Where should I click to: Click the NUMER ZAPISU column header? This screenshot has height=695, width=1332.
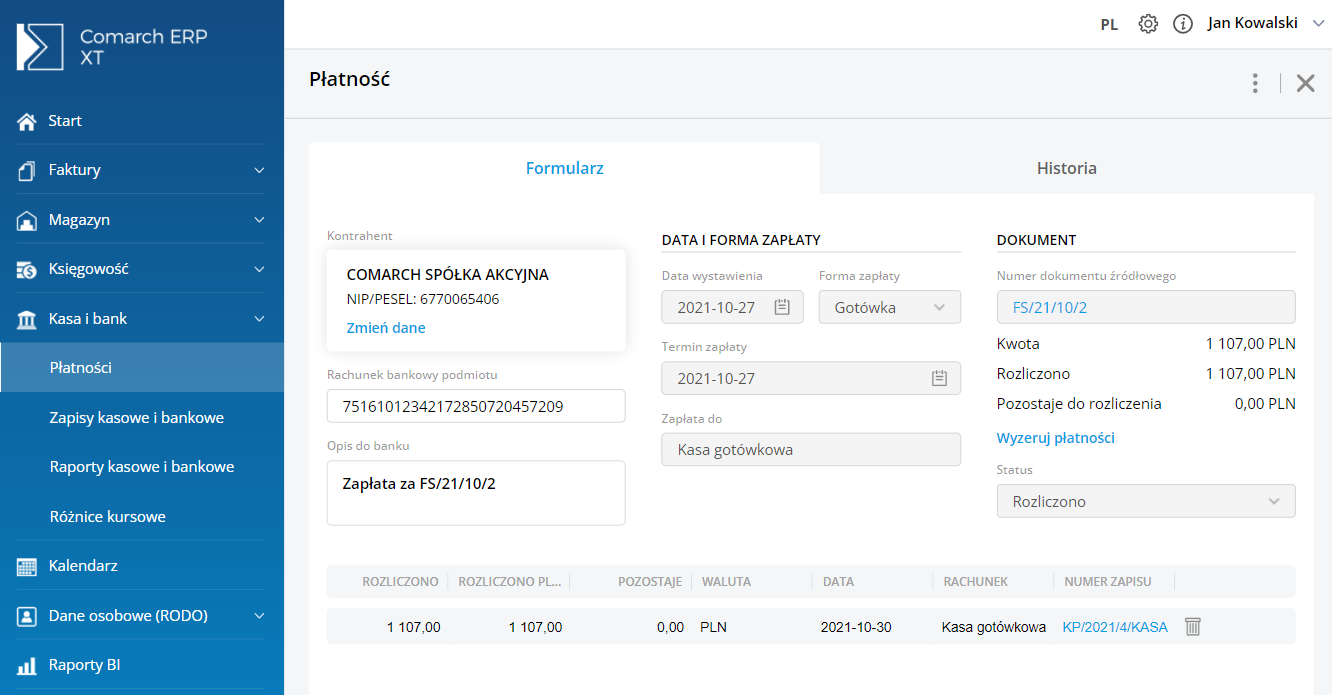[1108, 582]
